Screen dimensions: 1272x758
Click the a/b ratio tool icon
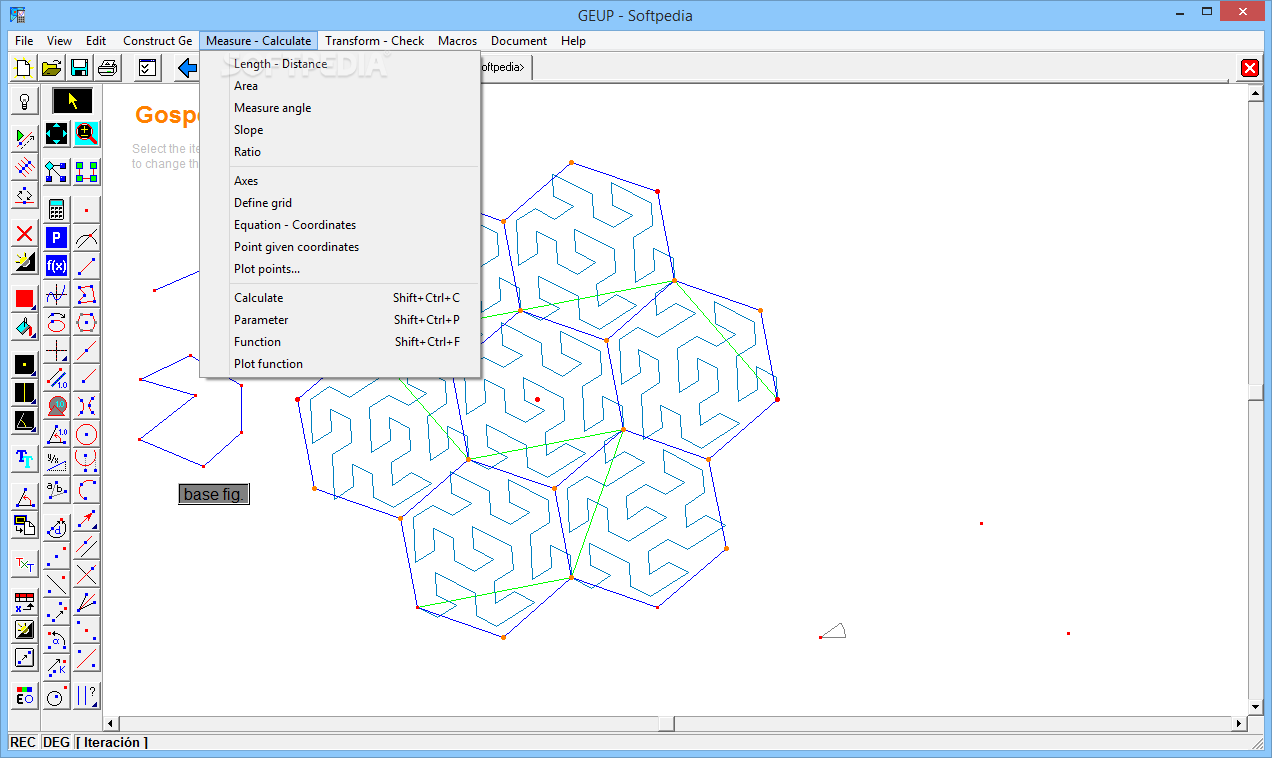56,490
